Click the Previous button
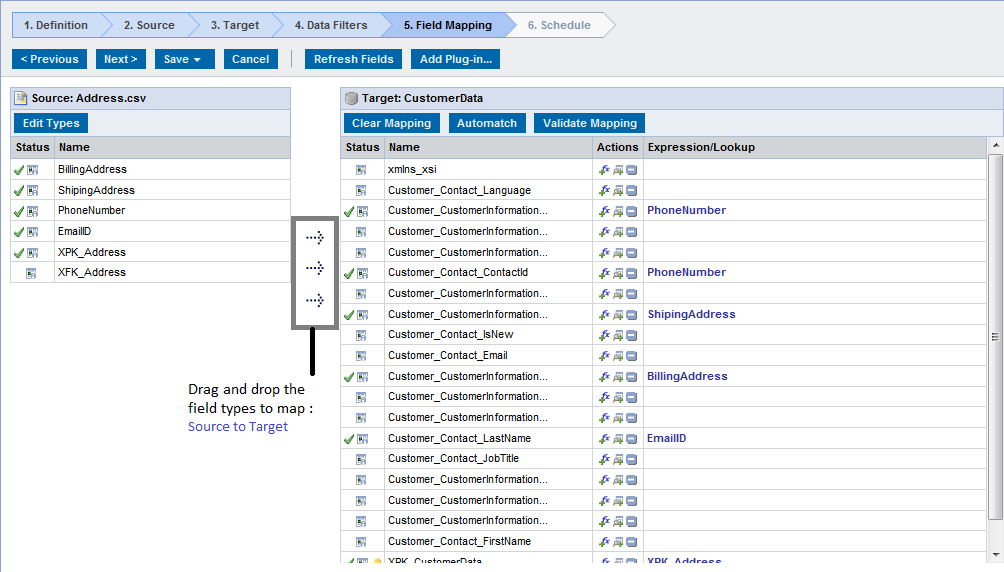The width and height of the screenshot is (1004, 572). pyautogui.click(x=49, y=59)
